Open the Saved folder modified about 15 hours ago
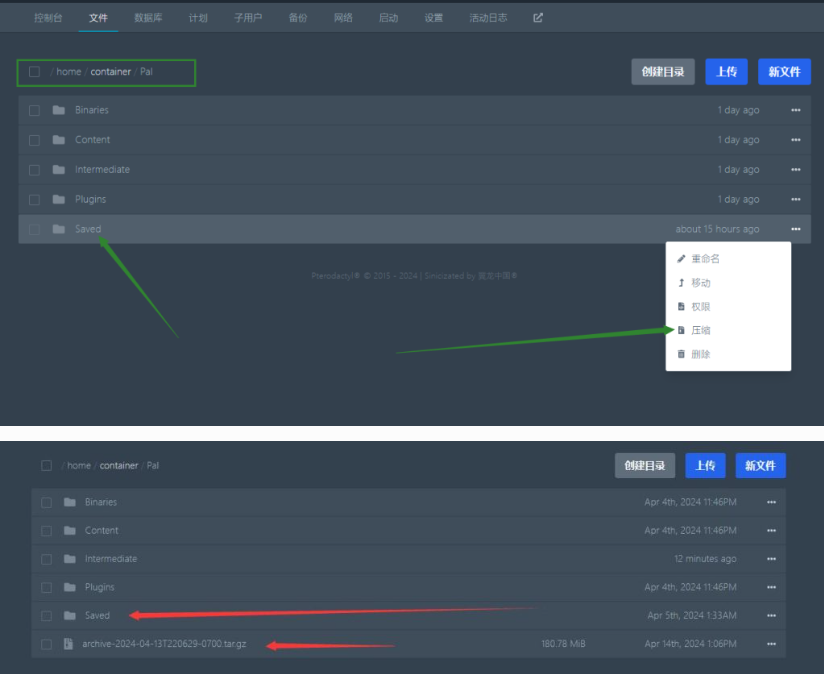Viewport: 824px width, 674px height. [88, 229]
